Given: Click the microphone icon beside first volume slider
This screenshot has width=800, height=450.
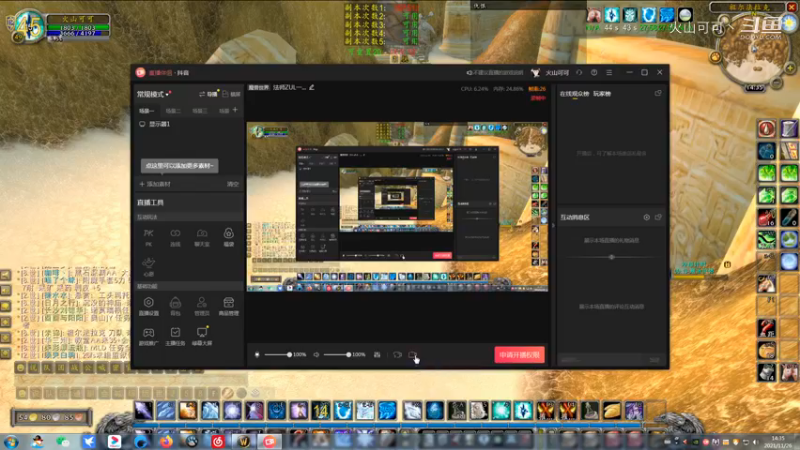Looking at the screenshot, I should [x=257, y=355].
